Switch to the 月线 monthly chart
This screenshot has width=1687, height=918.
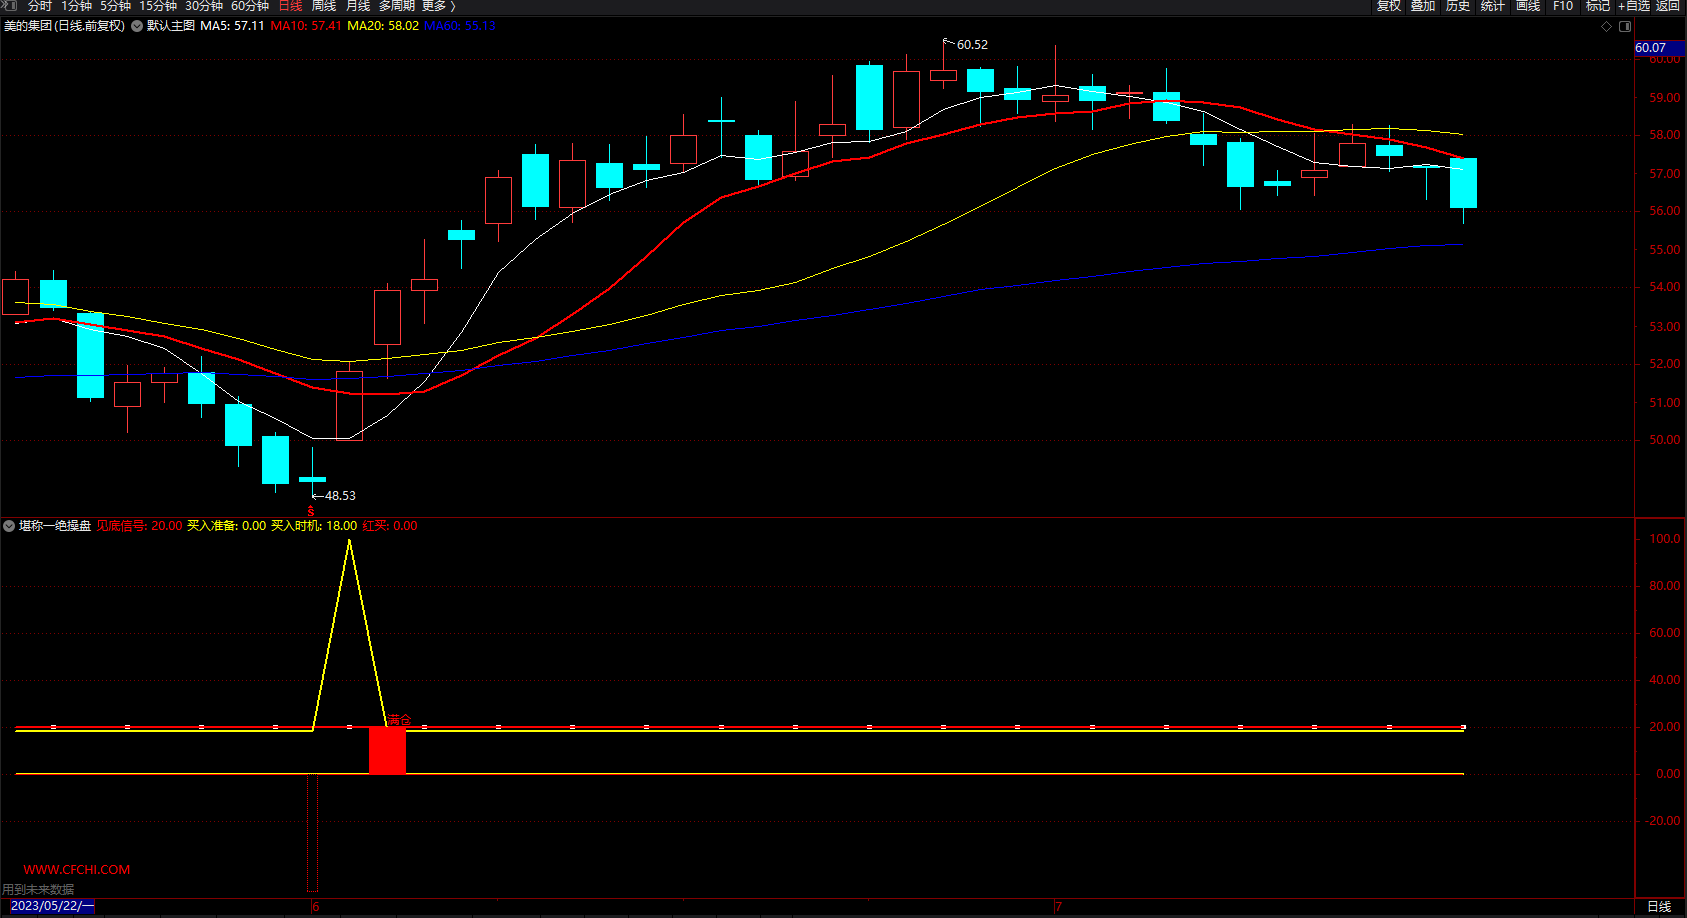point(358,6)
